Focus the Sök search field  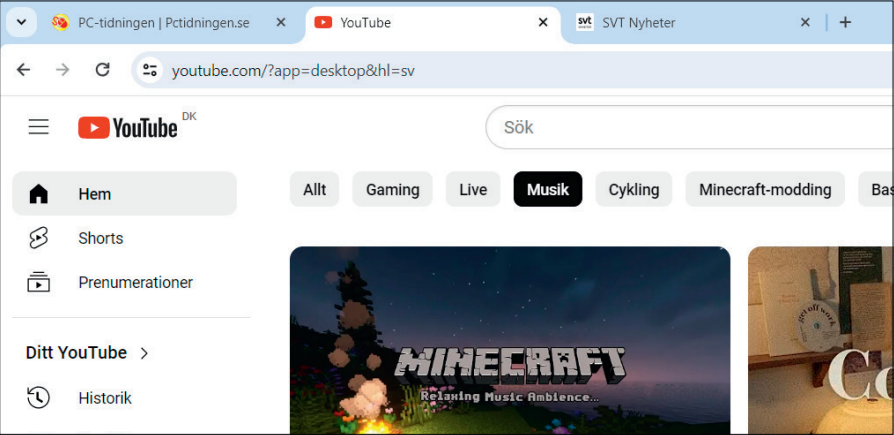click(689, 127)
